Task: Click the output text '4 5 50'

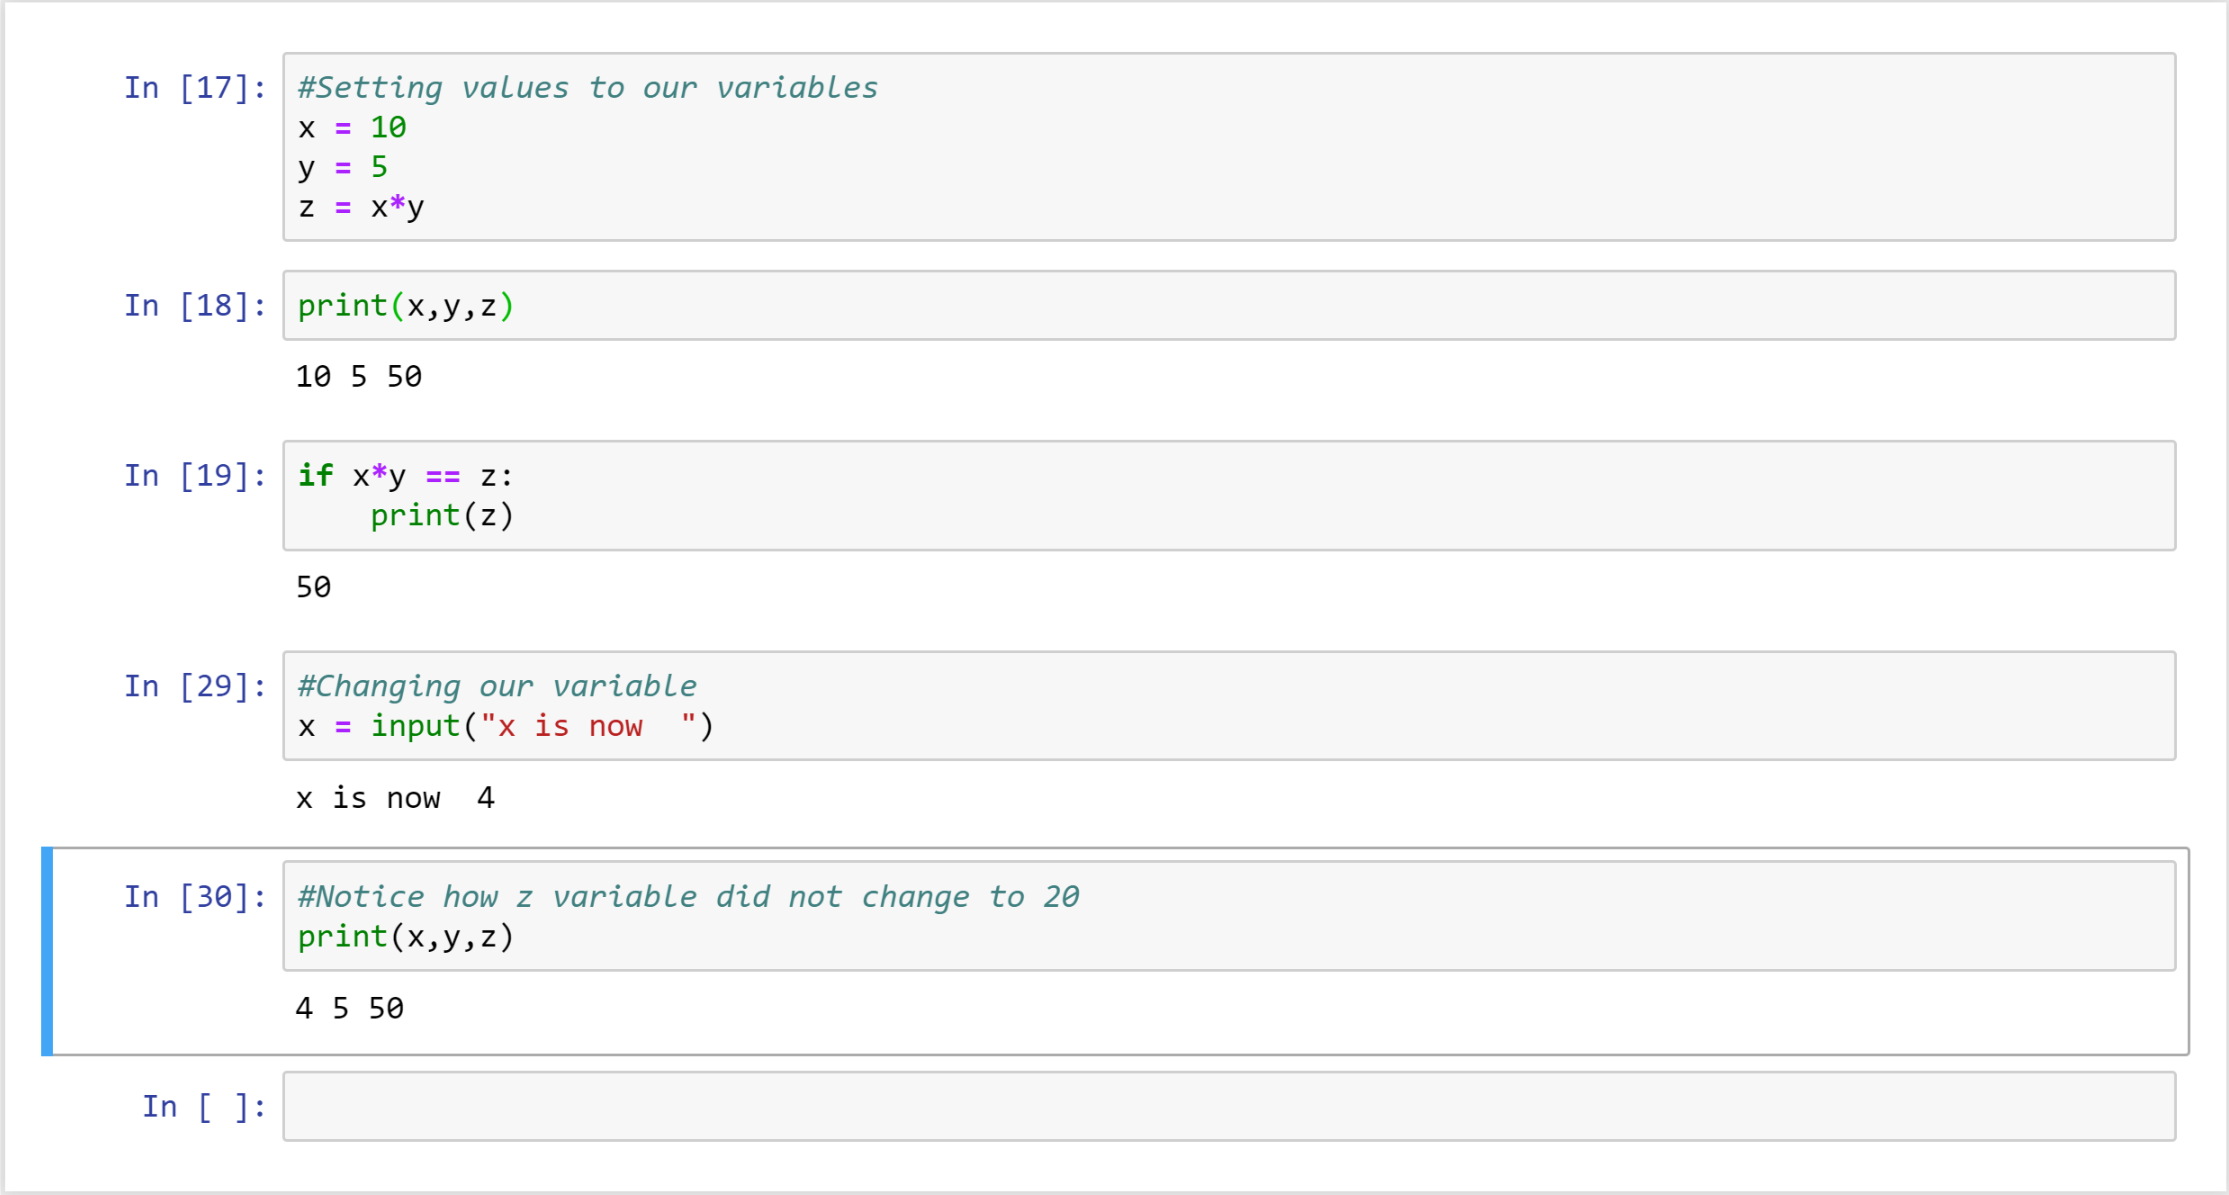Action: point(350,1008)
